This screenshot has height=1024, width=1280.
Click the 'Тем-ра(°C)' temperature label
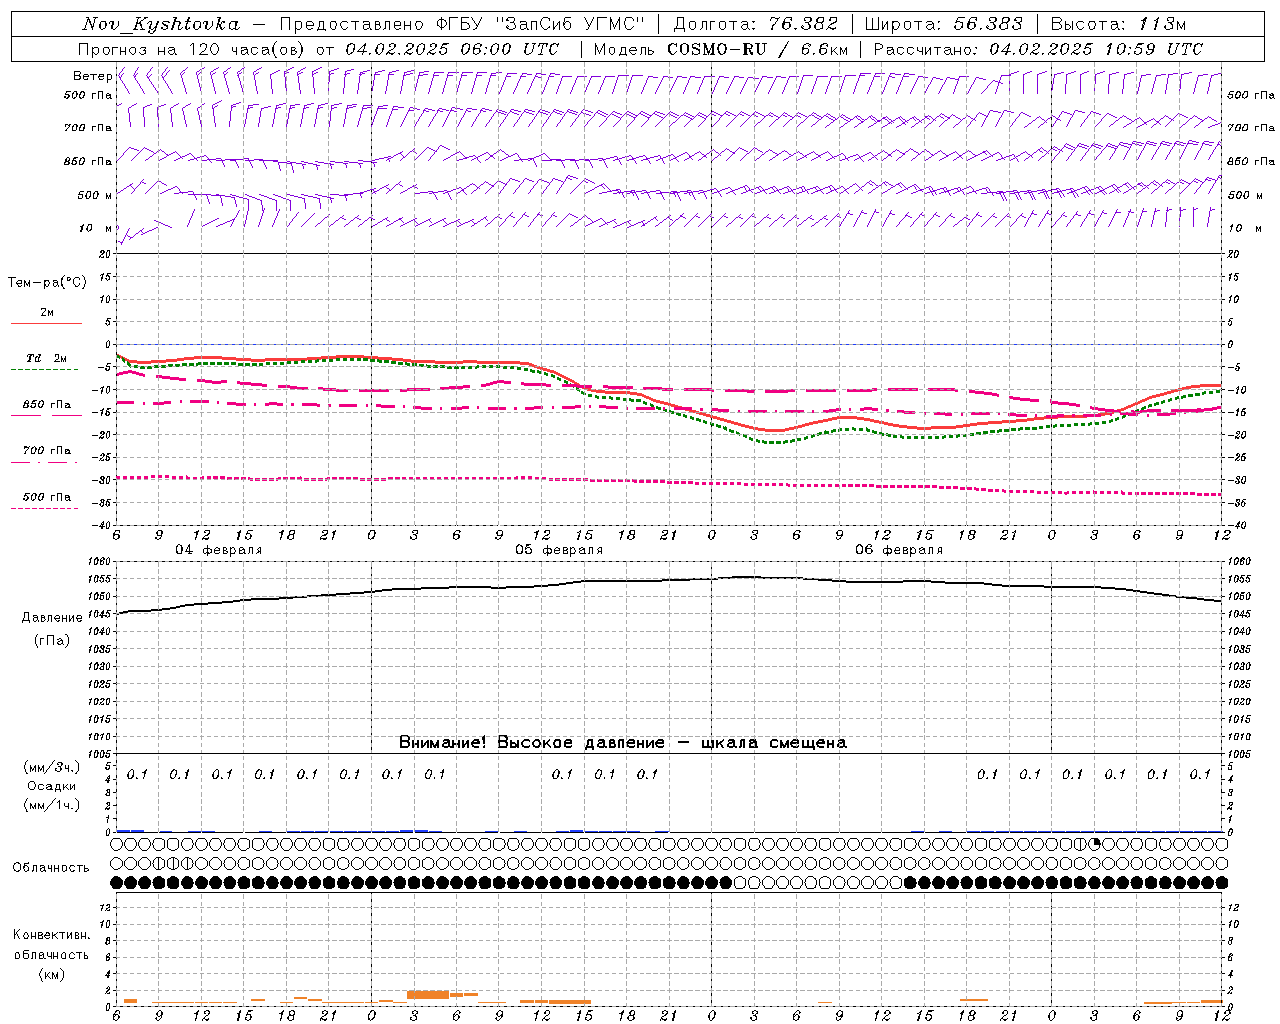[x=47, y=282]
